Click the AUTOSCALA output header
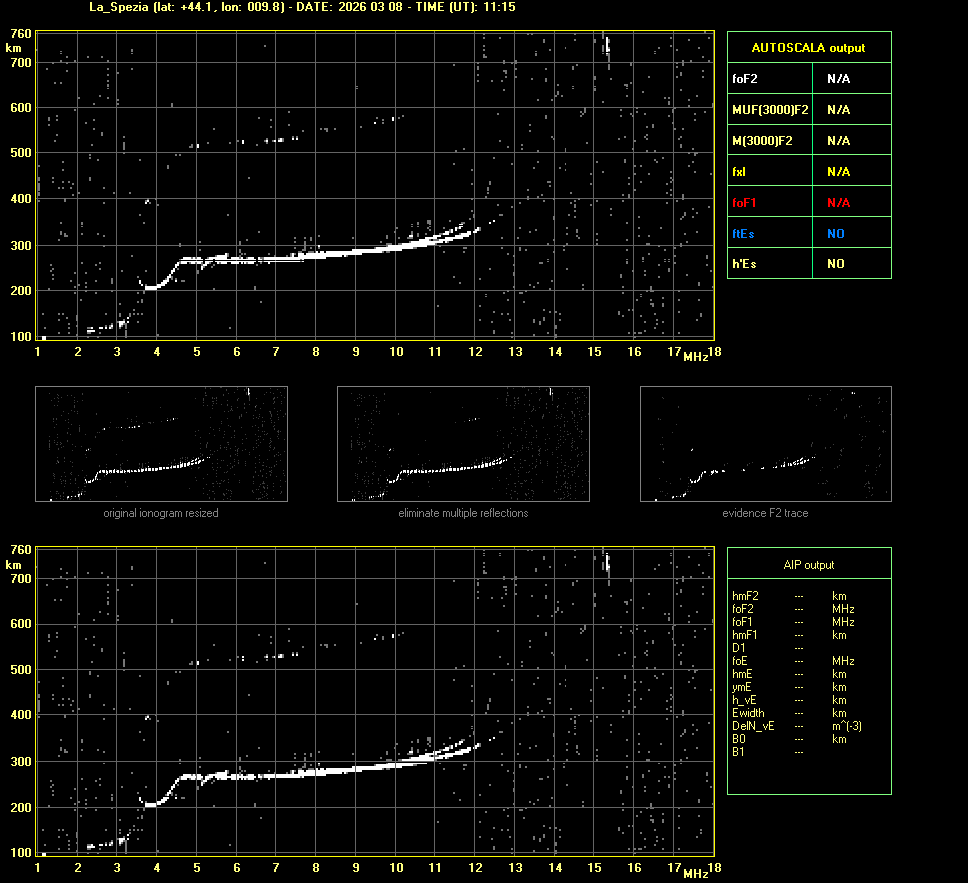 pyautogui.click(x=808, y=47)
